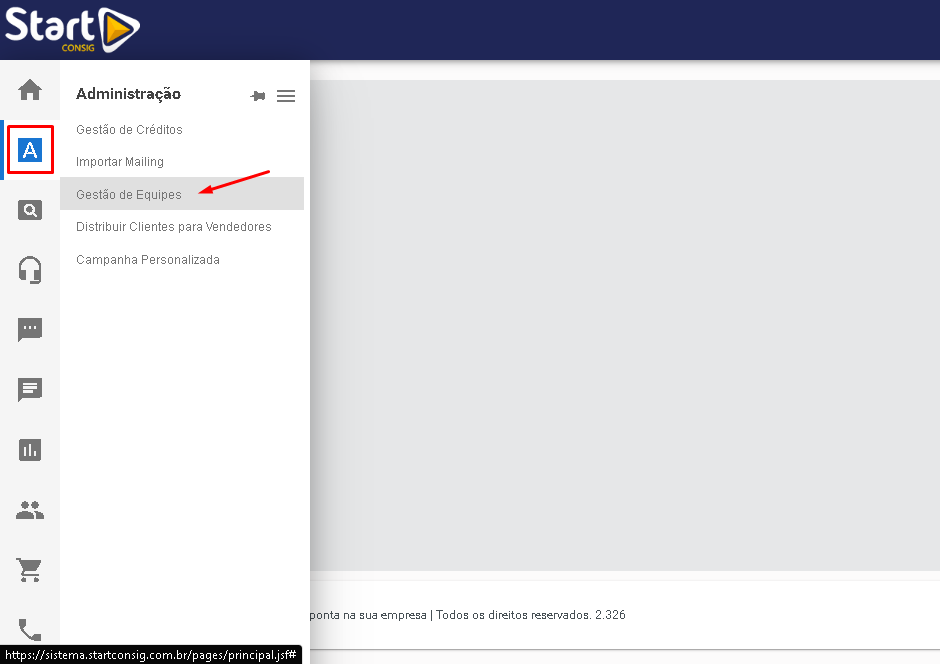Click the Start Consig logo
Viewport: 940px width, 664px height.
pos(73,29)
